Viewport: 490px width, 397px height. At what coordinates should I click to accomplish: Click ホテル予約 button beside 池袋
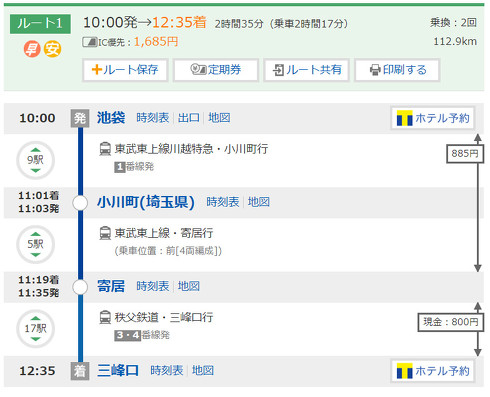[x=433, y=118]
